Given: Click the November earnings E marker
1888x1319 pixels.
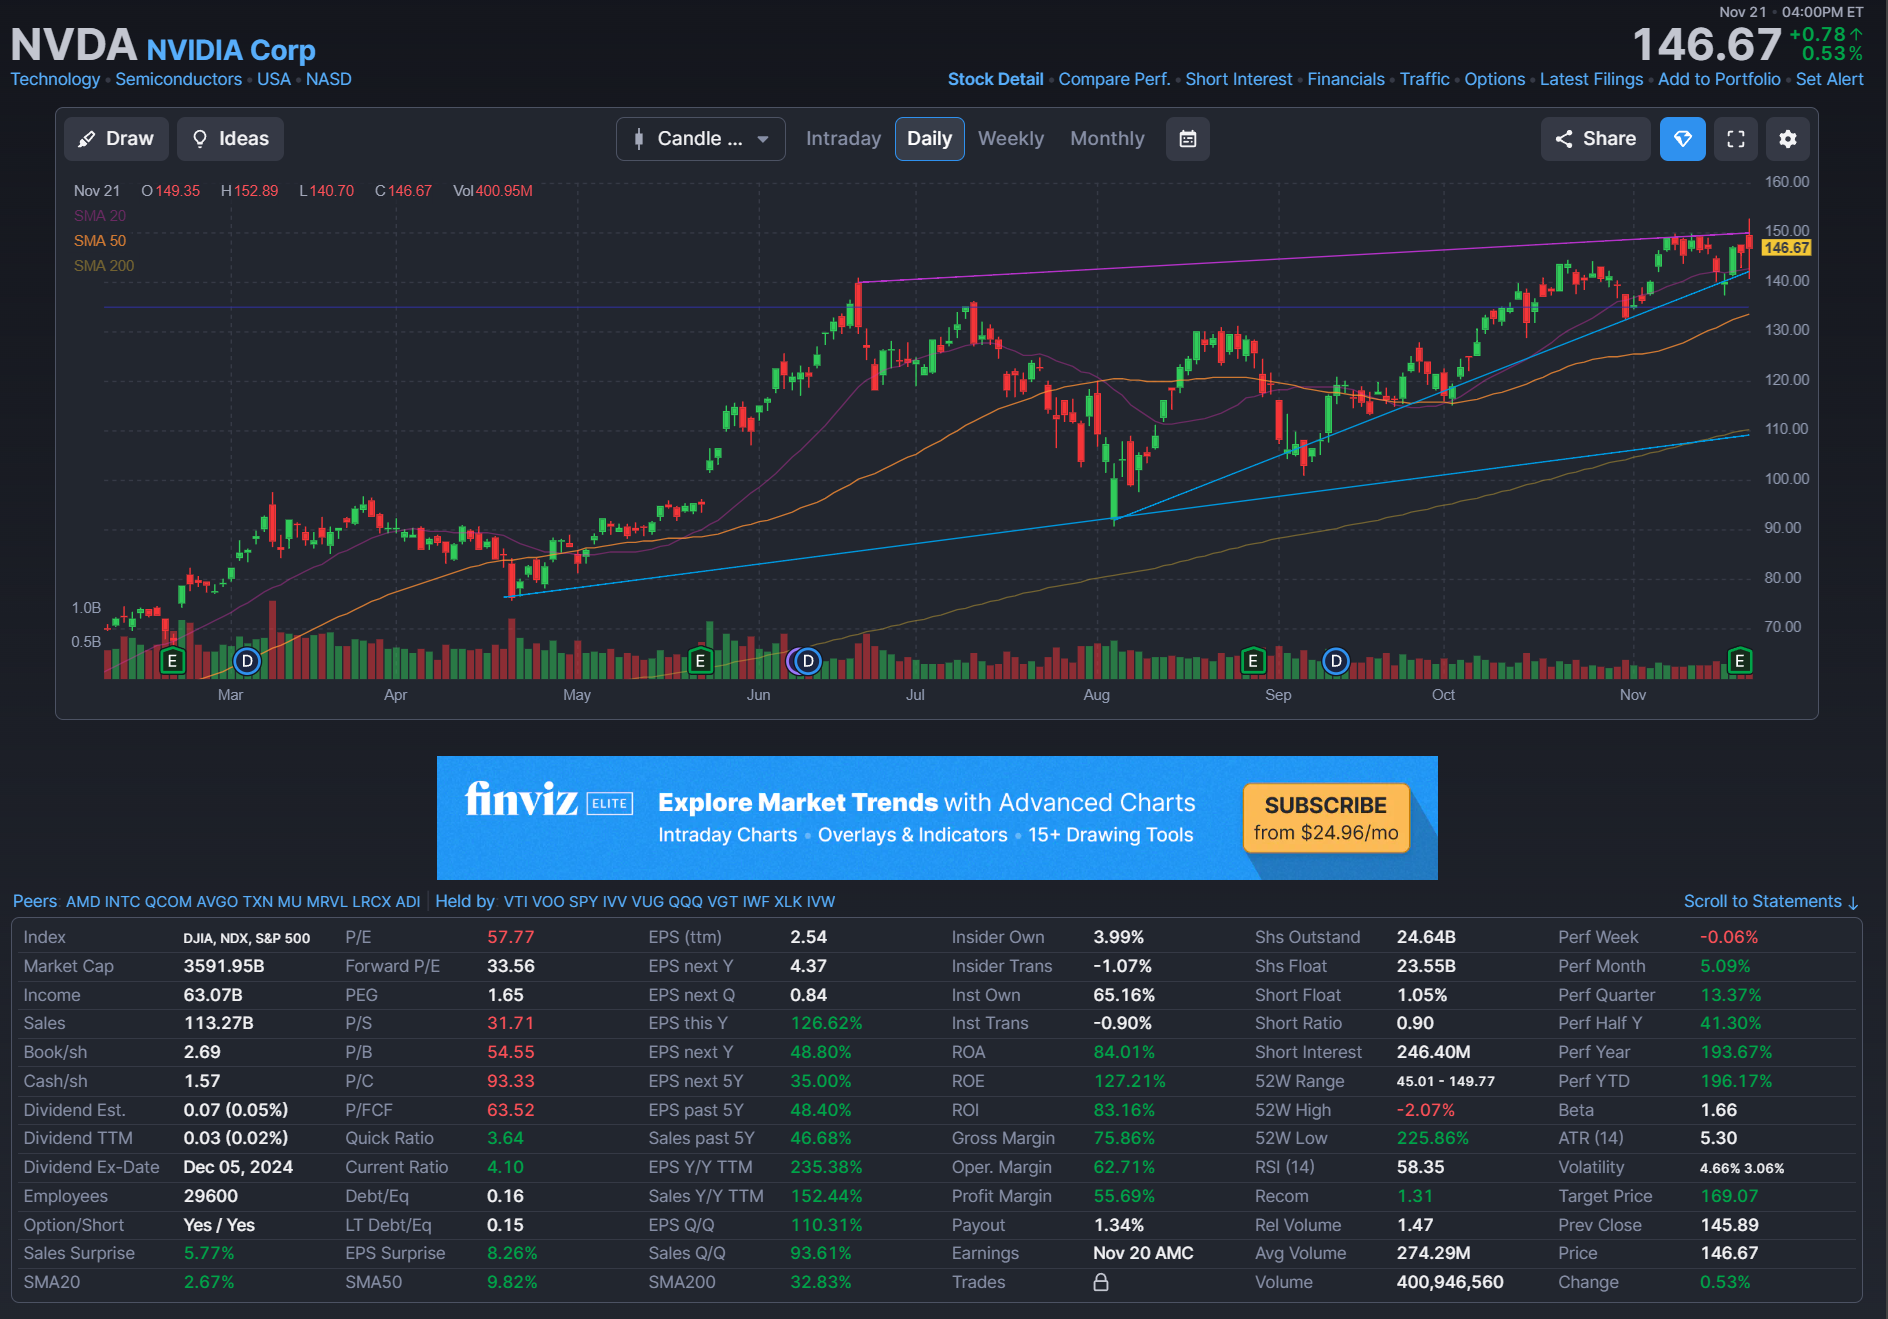Looking at the screenshot, I should pyautogui.click(x=1740, y=661).
